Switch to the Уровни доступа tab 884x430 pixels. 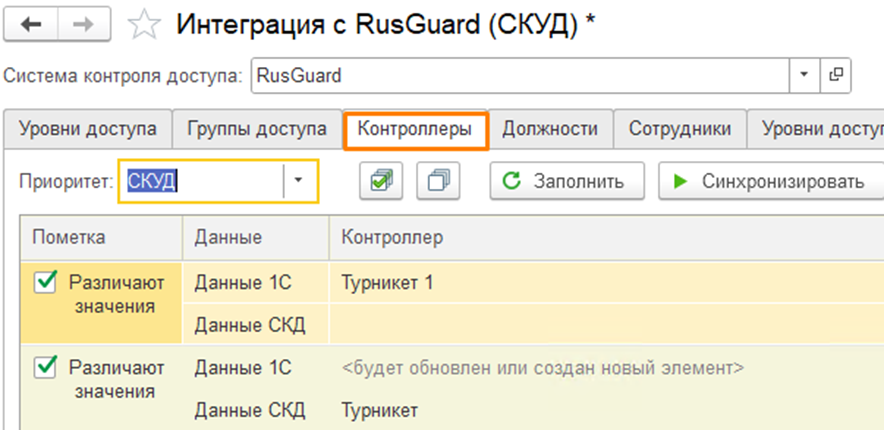(x=87, y=129)
